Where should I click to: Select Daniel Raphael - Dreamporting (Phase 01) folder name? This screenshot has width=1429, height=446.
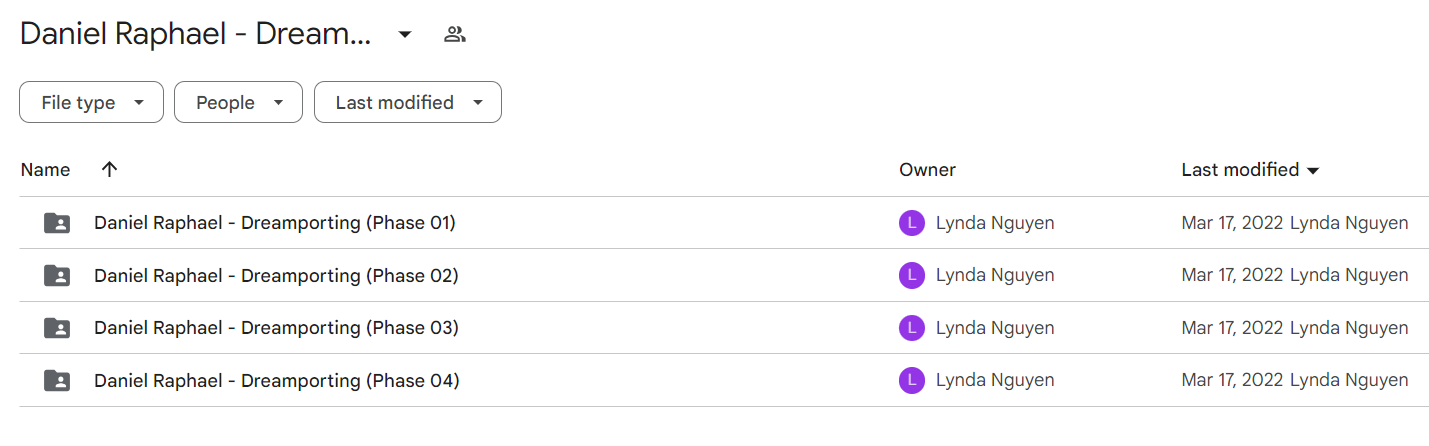(275, 223)
